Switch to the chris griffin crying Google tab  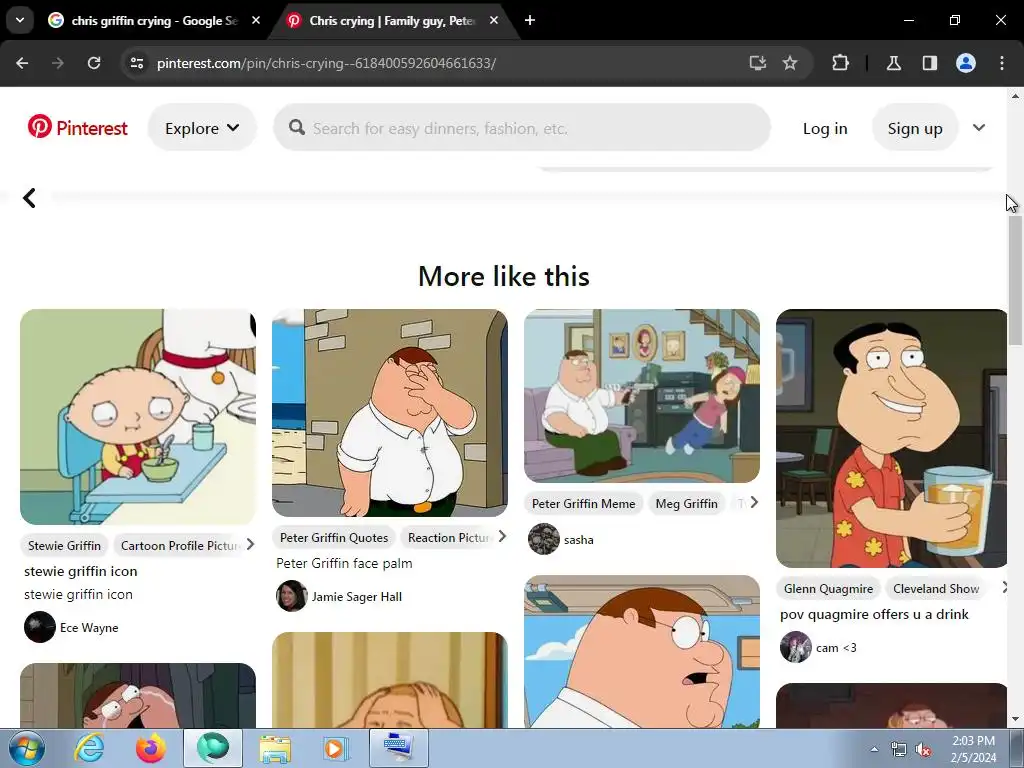pos(154,21)
